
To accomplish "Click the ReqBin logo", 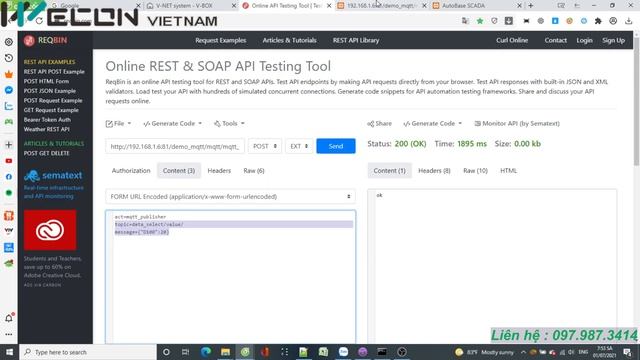I will tap(45, 40).
